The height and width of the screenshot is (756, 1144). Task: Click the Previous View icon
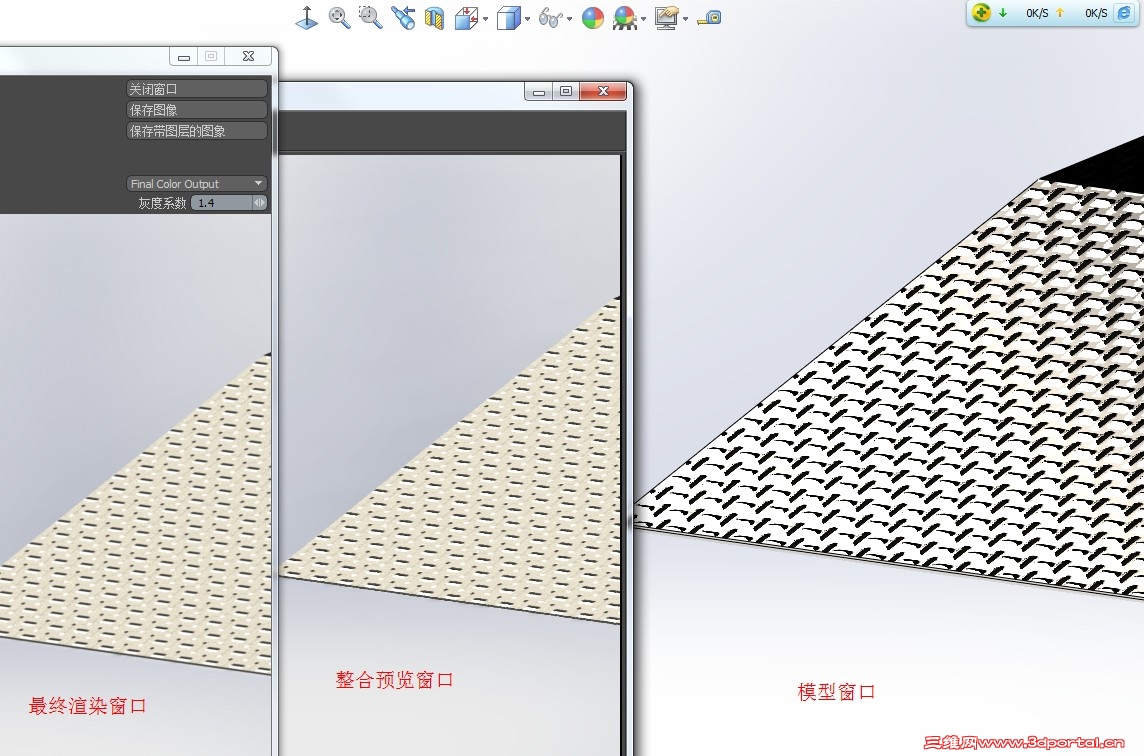[x=403, y=18]
